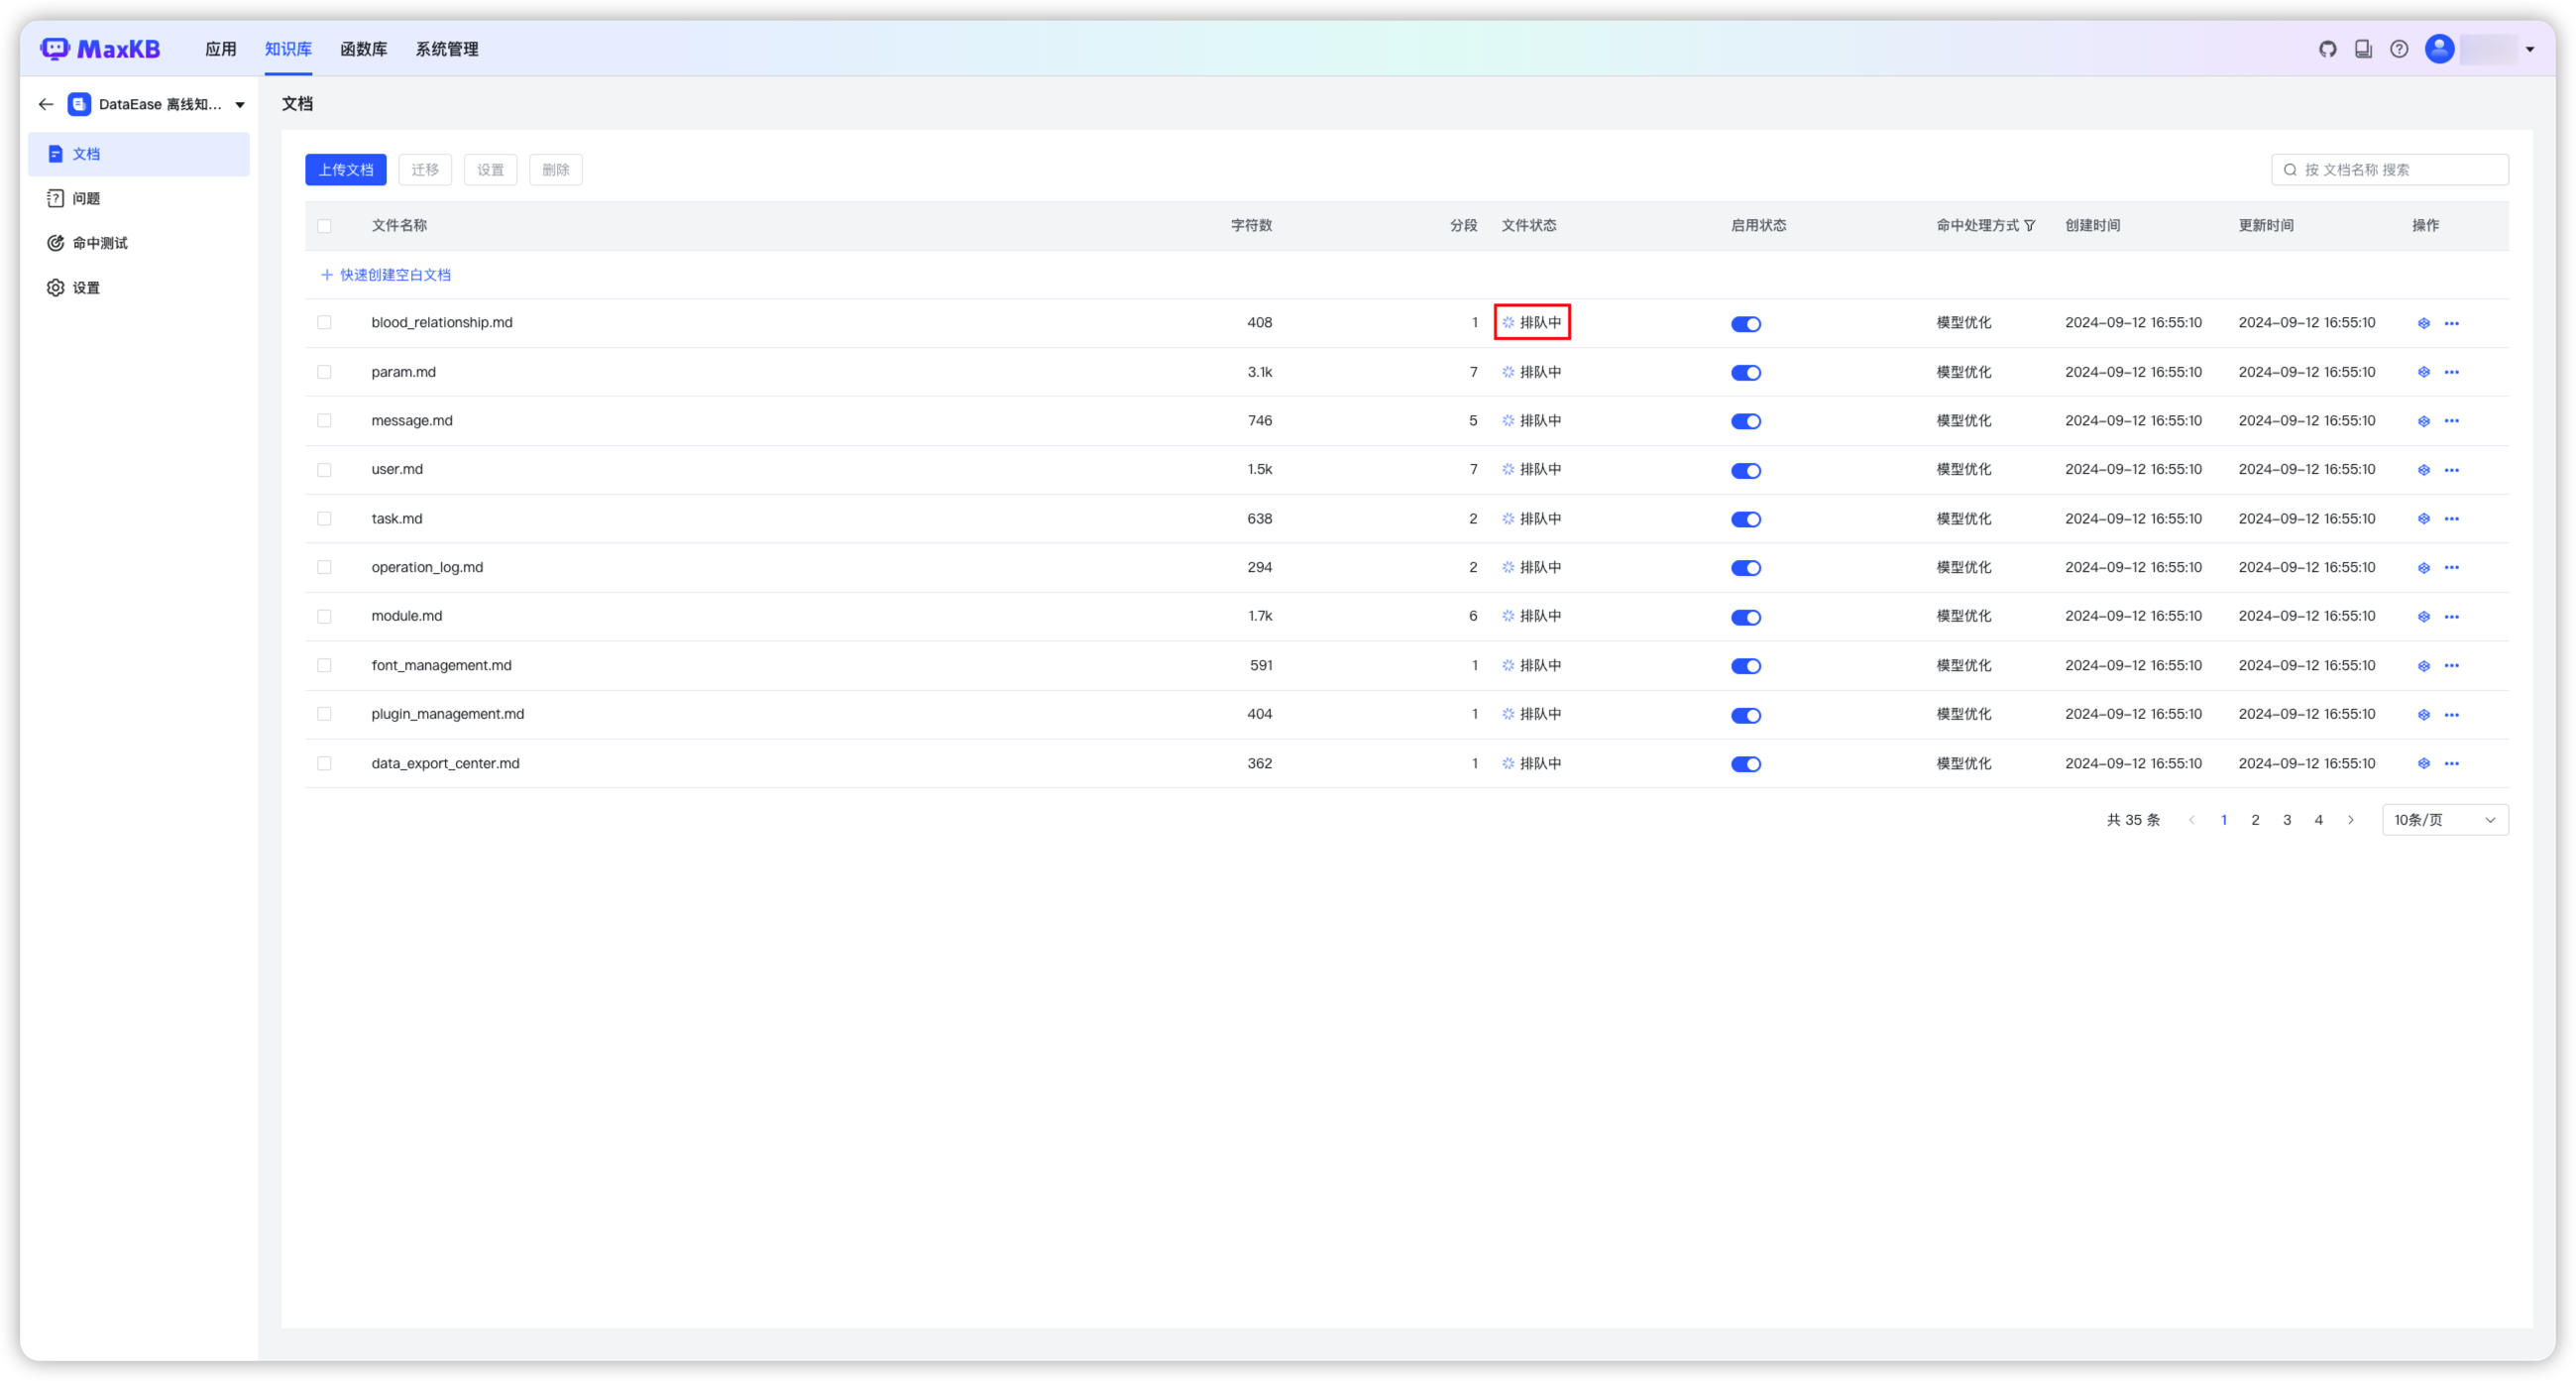The width and height of the screenshot is (2576, 1381).
Task: Click the user avatar icon
Action: pos(2439,49)
